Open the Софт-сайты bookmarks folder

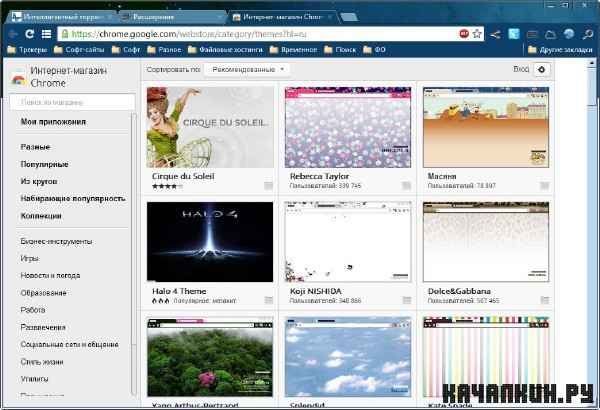79,50
